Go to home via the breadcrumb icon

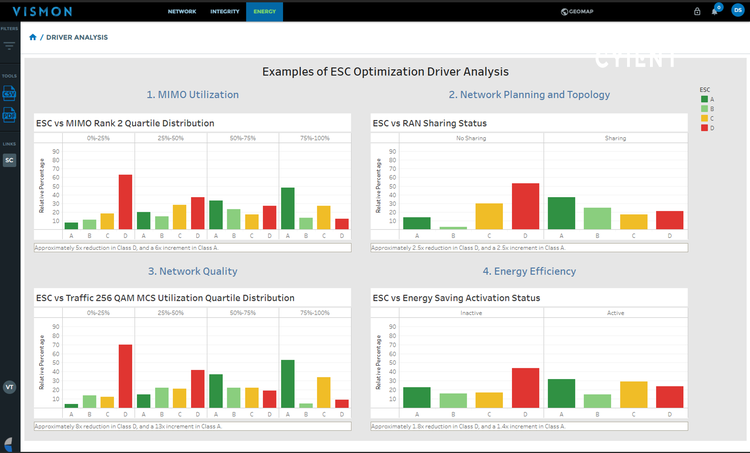(x=33, y=37)
